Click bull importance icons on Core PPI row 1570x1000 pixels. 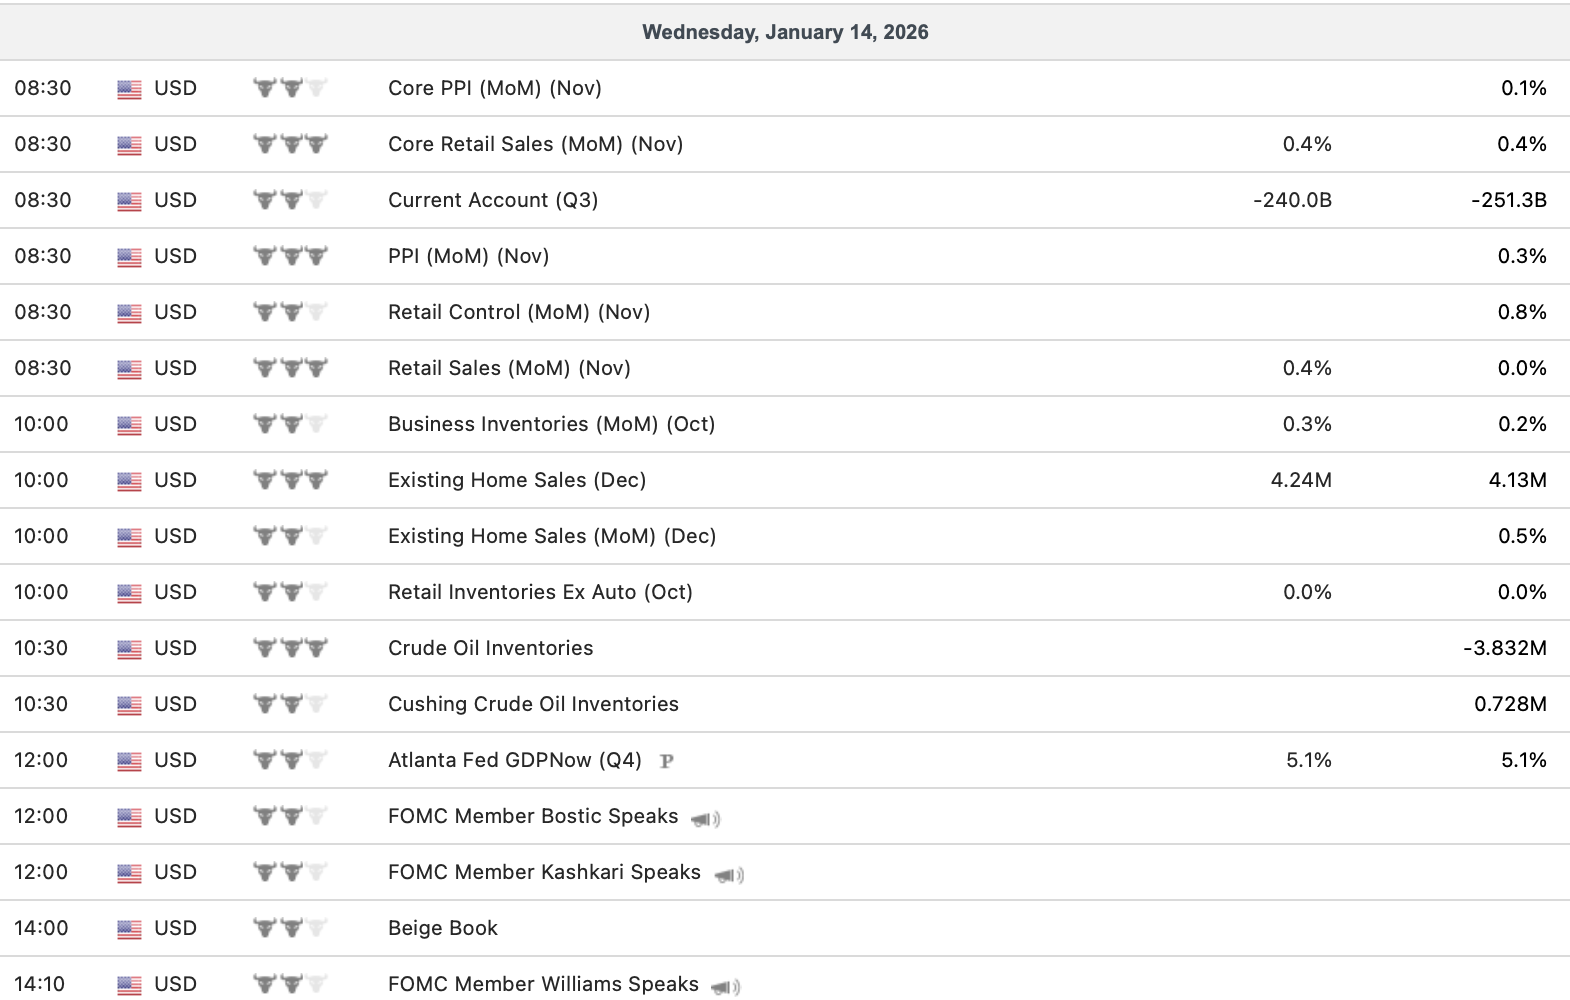[290, 88]
